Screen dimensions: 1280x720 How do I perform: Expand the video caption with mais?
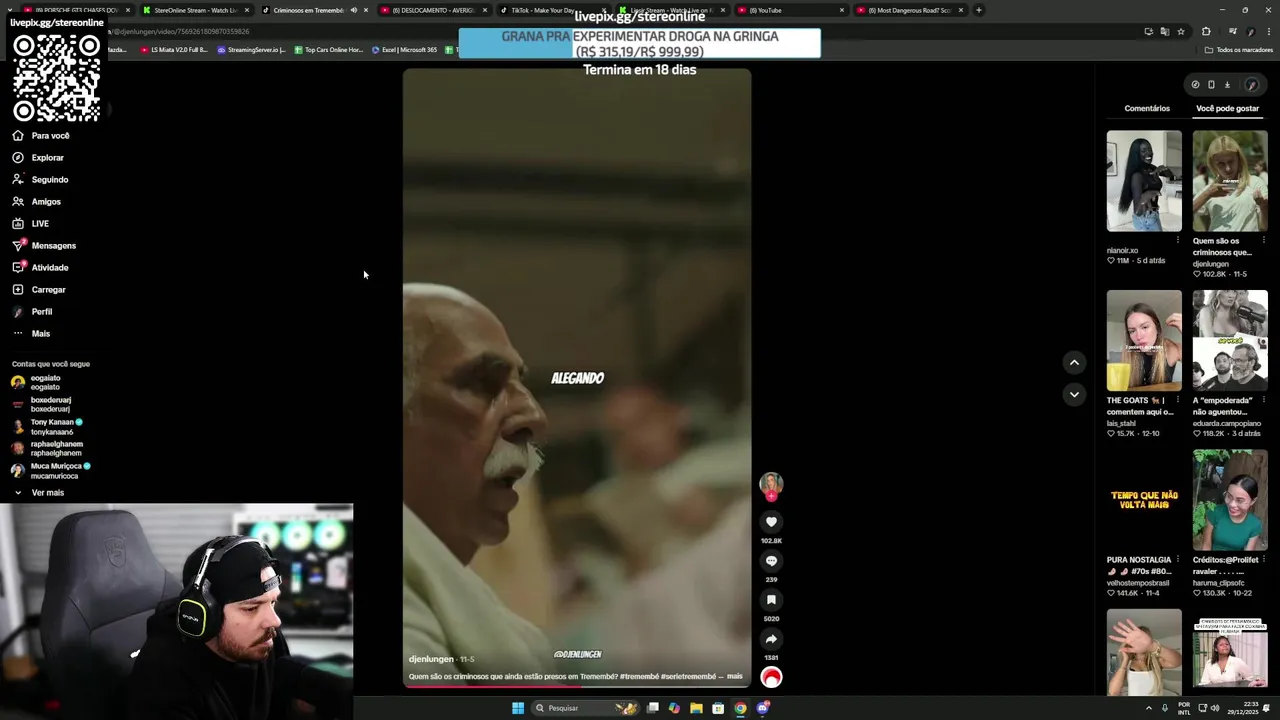[735, 677]
